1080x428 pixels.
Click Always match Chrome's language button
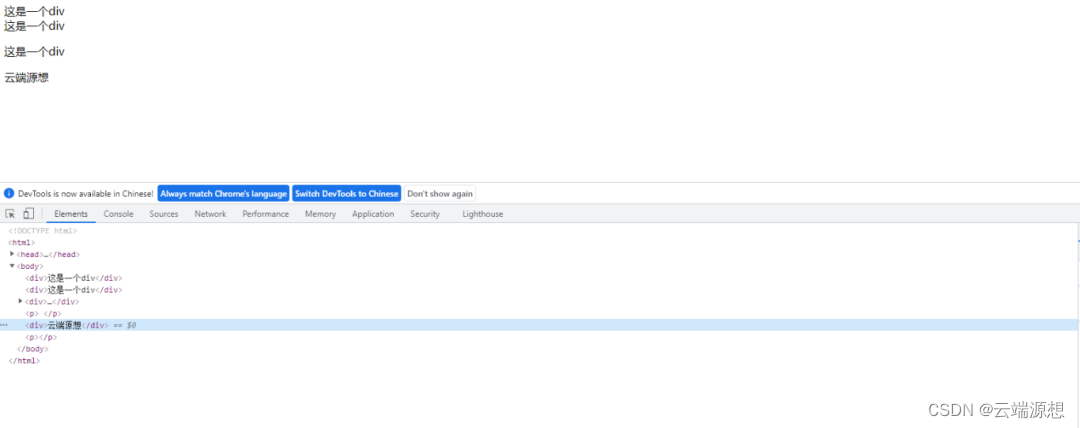224,194
